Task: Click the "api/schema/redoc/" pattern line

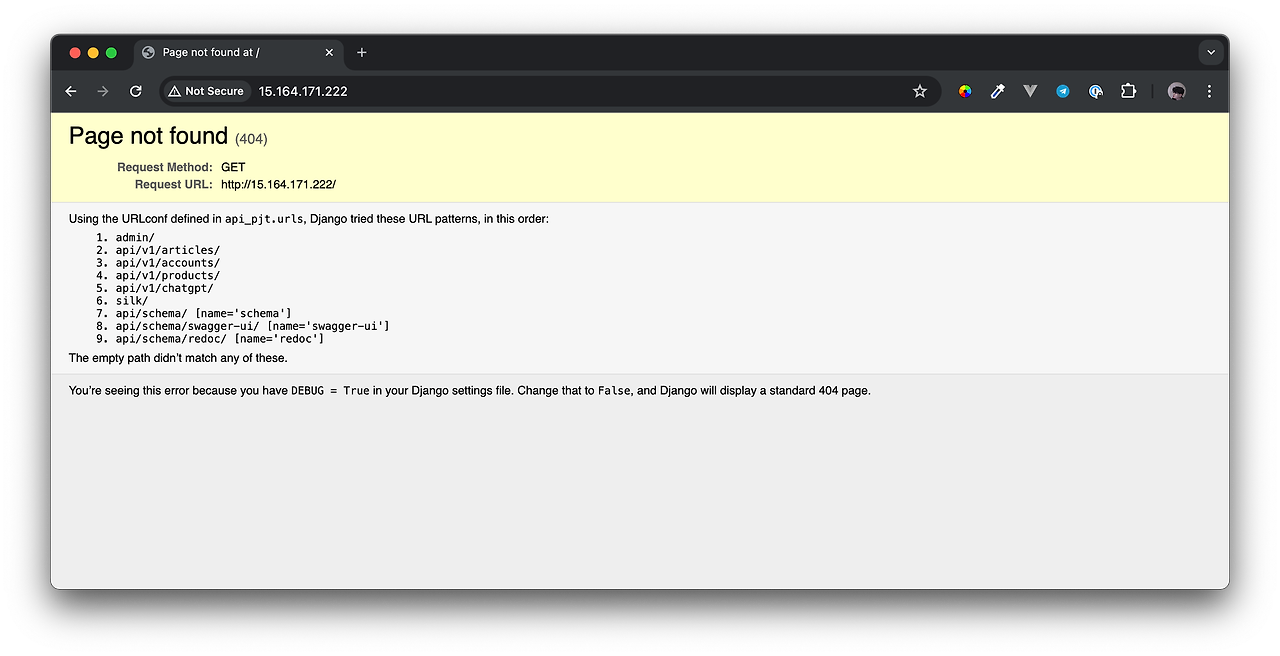Action: tap(220, 339)
